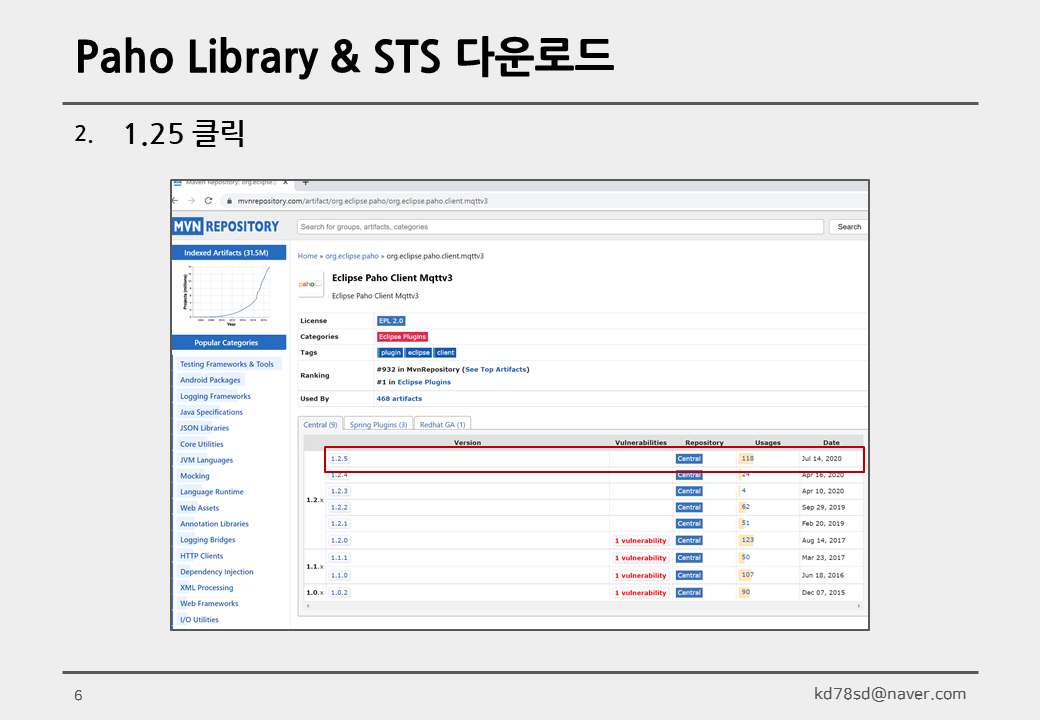Open a new browser tab with the plus icon
Image resolution: width=1040 pixels, height=720 pixels.
(x=306, y=182)
